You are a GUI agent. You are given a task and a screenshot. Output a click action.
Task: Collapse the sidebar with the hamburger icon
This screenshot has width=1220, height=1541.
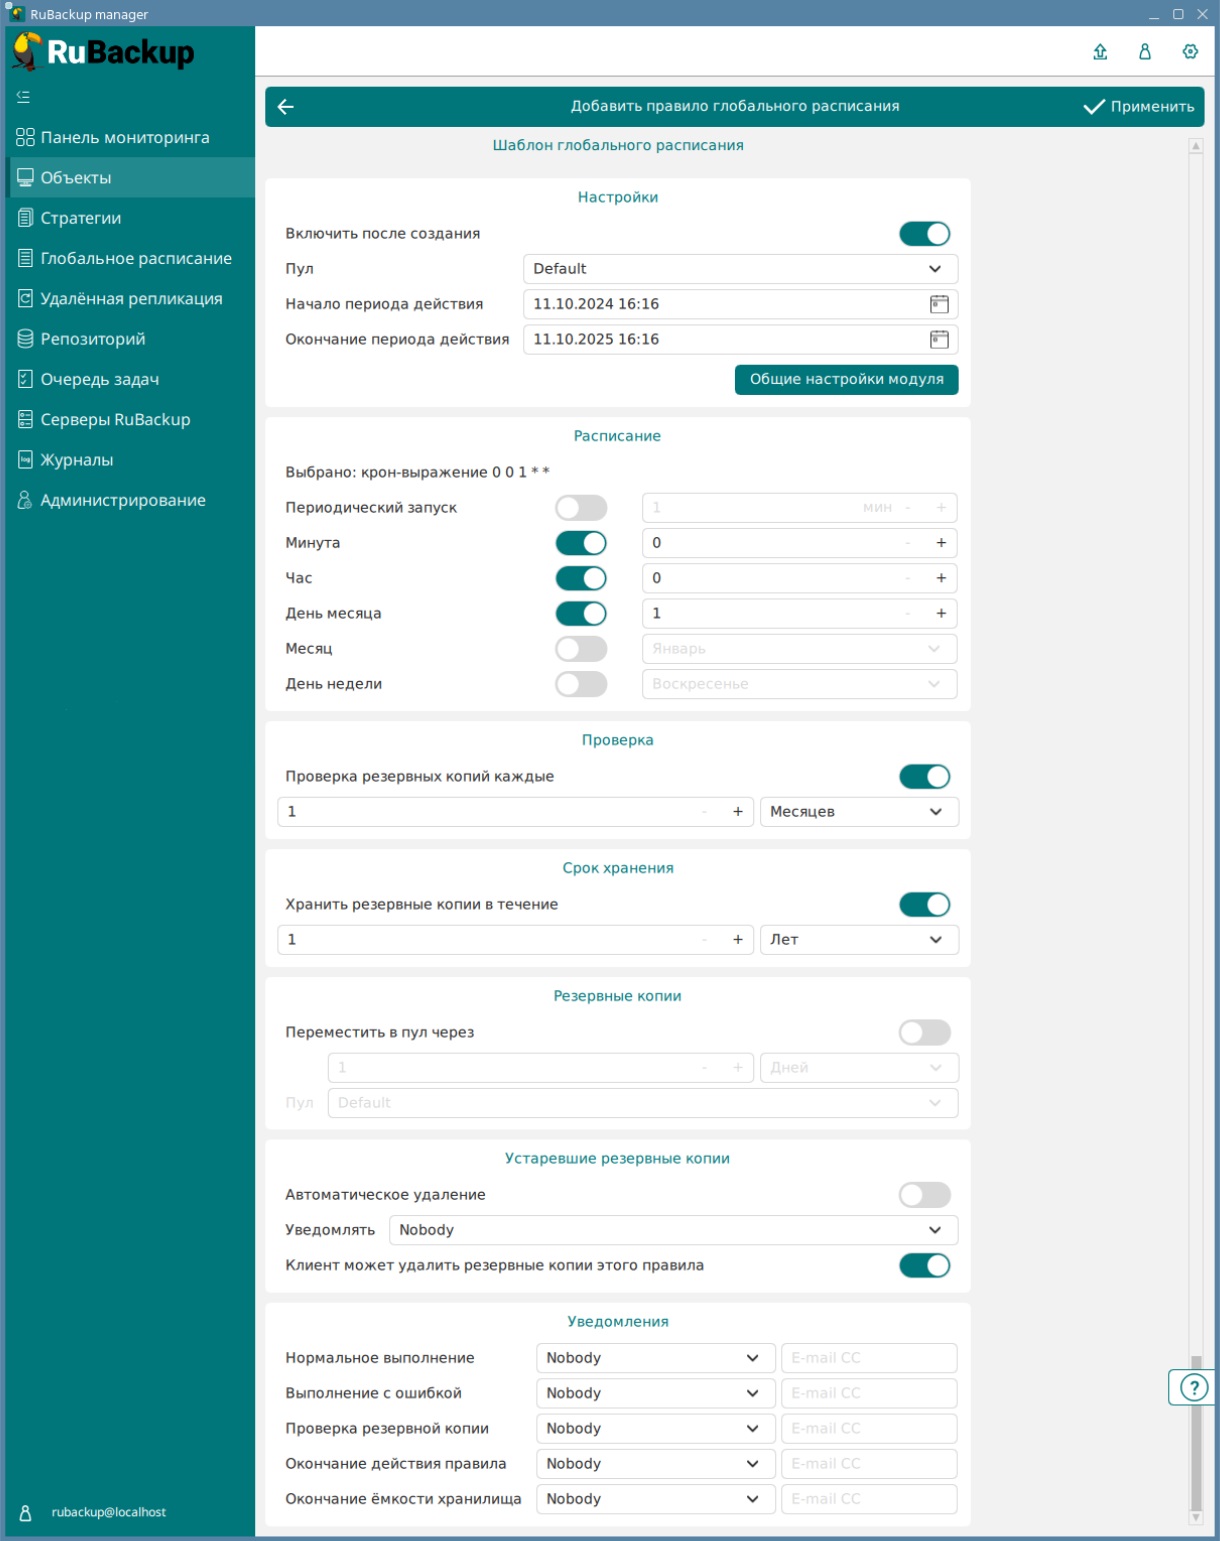(x=23, y=97)
